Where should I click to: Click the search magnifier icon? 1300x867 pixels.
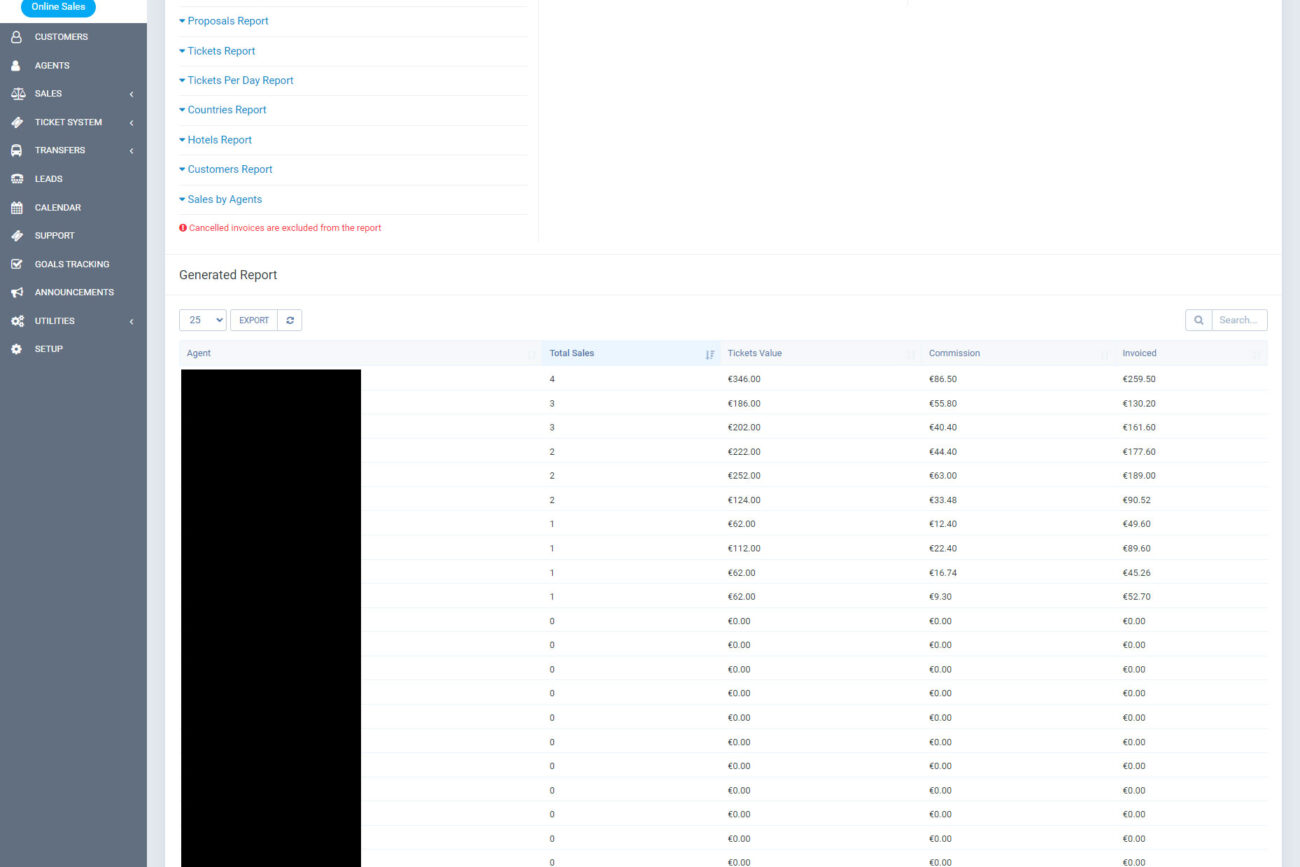tap(1198, 320)
